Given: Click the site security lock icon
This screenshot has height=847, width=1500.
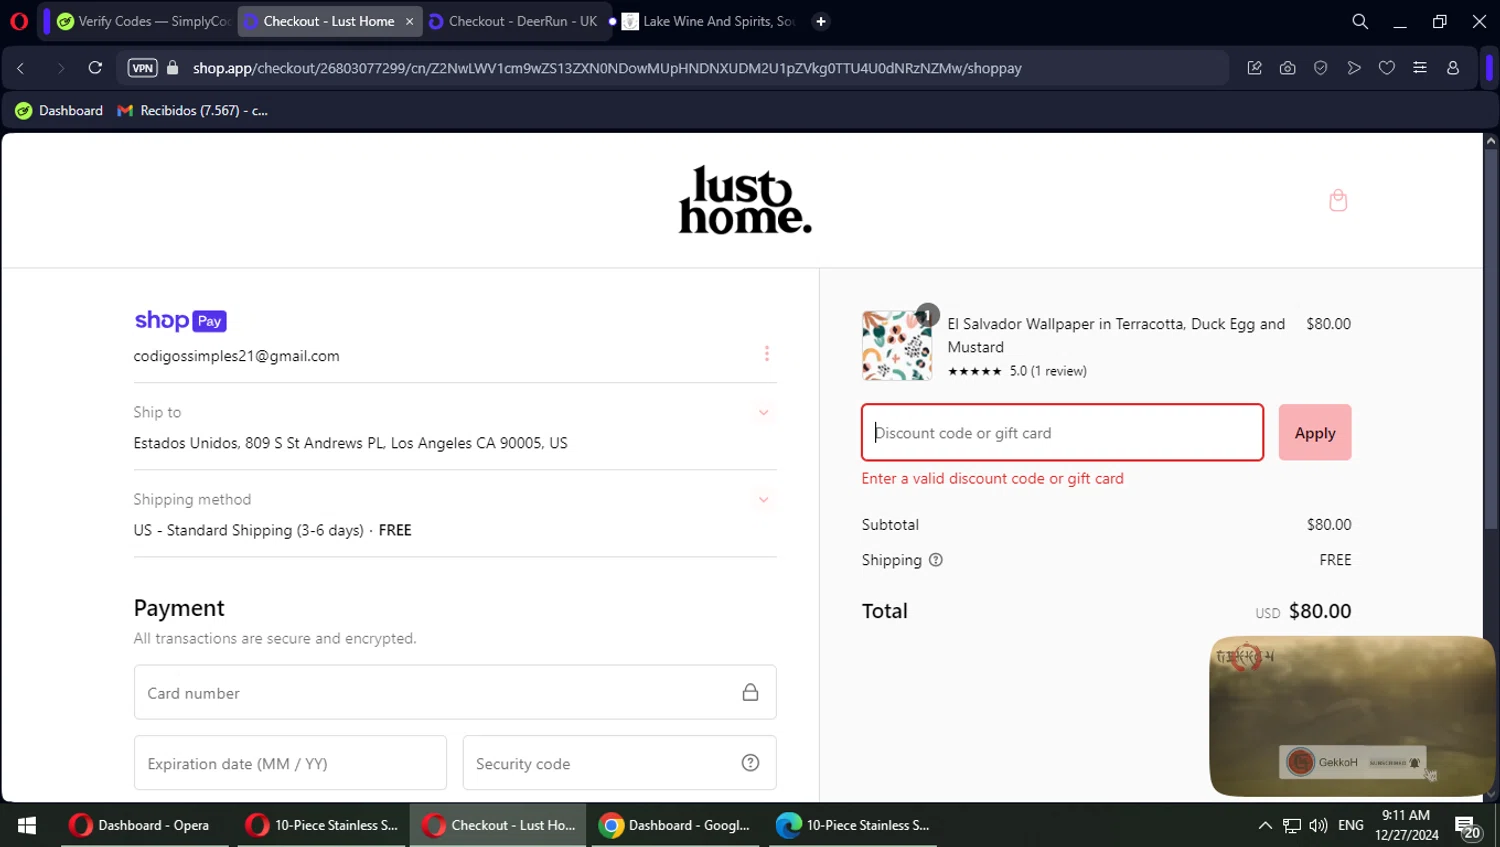Looking at the screenshot, I should [x=173, y=68].
